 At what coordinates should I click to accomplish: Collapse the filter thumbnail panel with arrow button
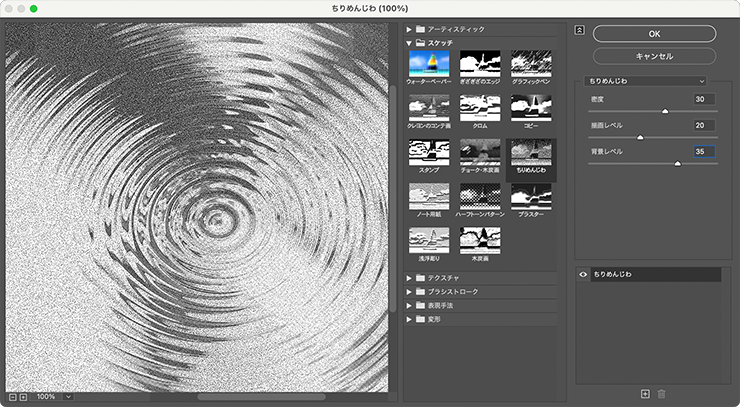pos(579,29)
